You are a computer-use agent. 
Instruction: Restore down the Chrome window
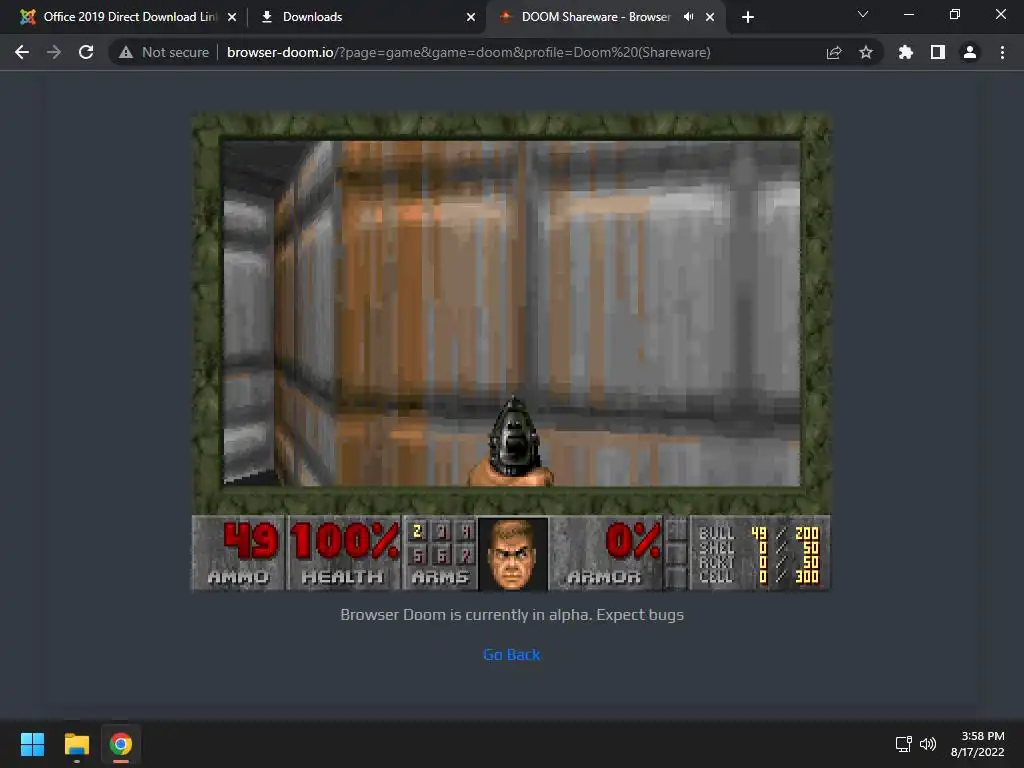(x=955, y=14)
